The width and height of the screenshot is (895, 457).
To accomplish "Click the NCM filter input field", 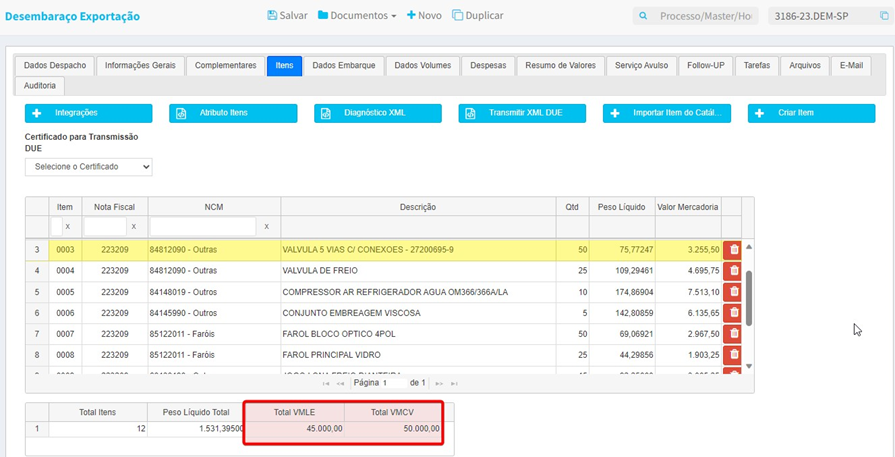I will pyautogui.click(x=203, y=227).
